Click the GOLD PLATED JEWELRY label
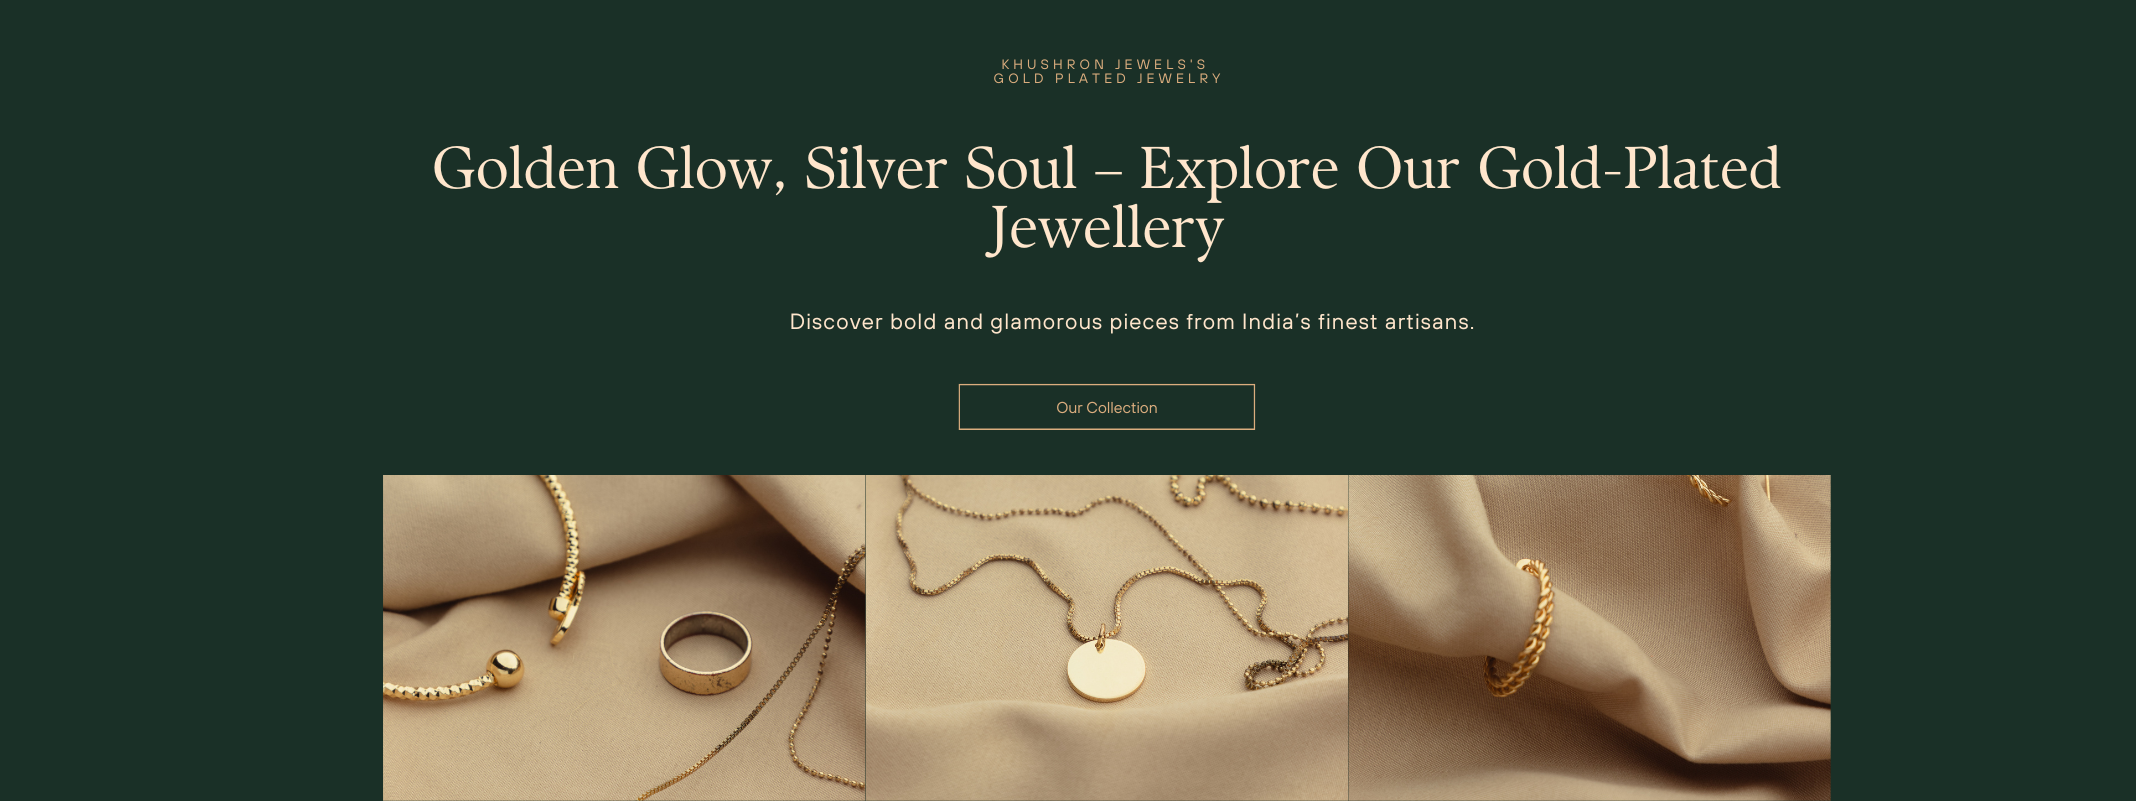This screenshot has width=2136, height=801. point(1108,78)
